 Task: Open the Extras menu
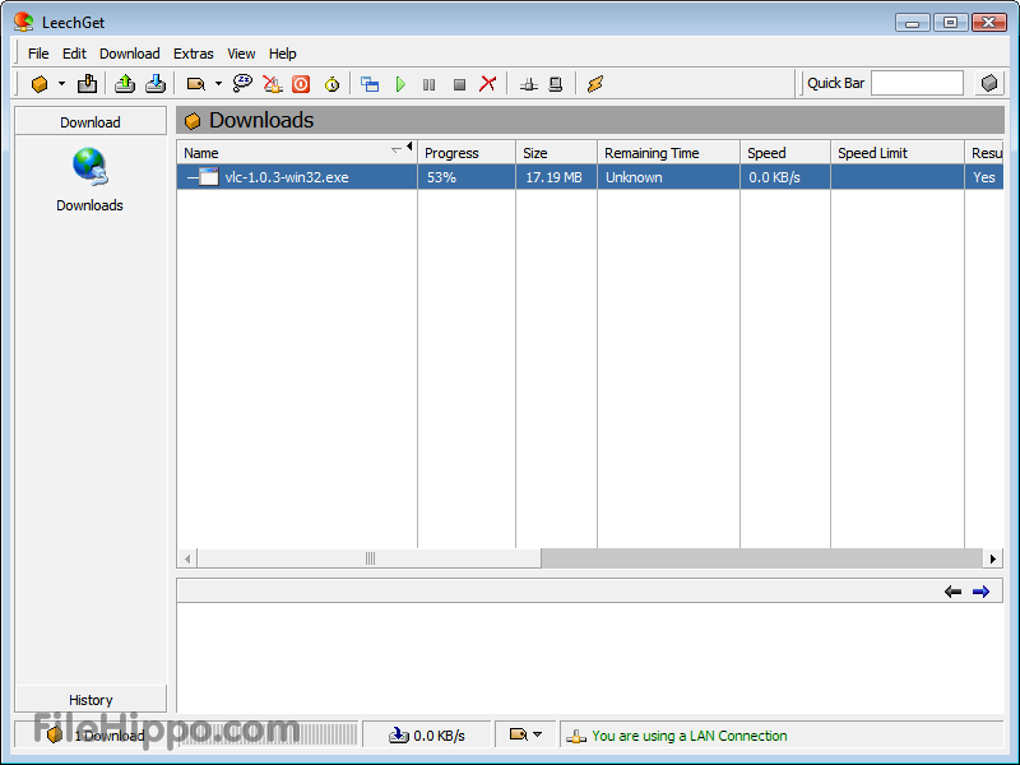tap(193, 53)
